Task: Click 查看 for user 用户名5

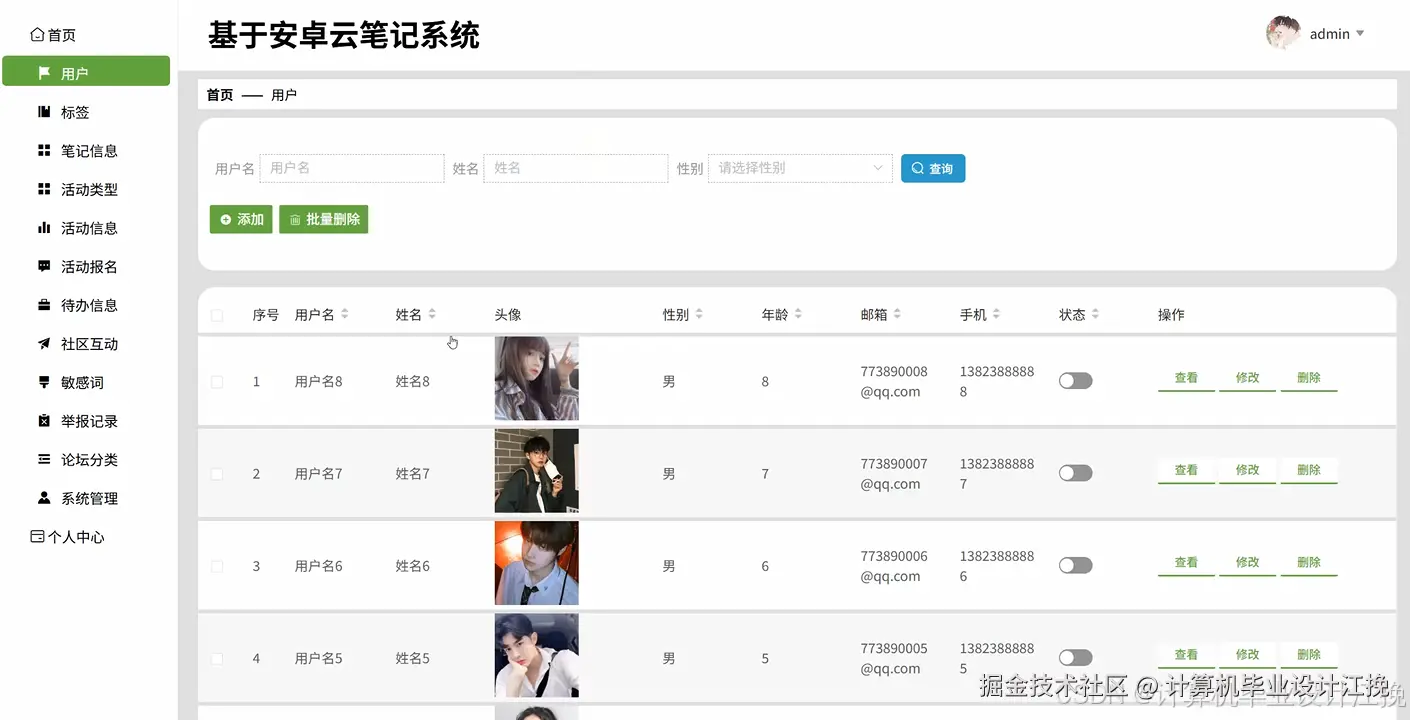Action: (x=1186, y=655)
